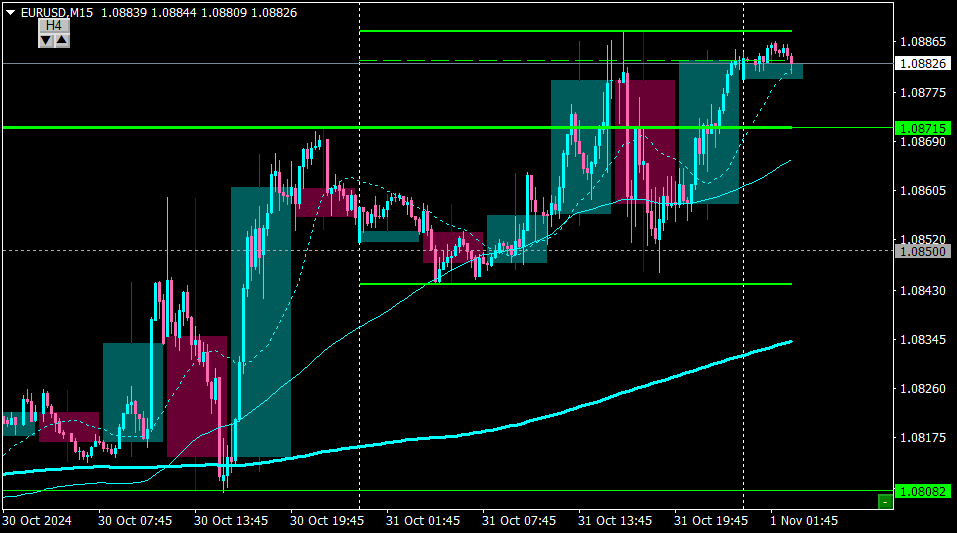This screenshot has width=957, height=533.
Task: Click the green minus button at bottom right
Action: 885,501
